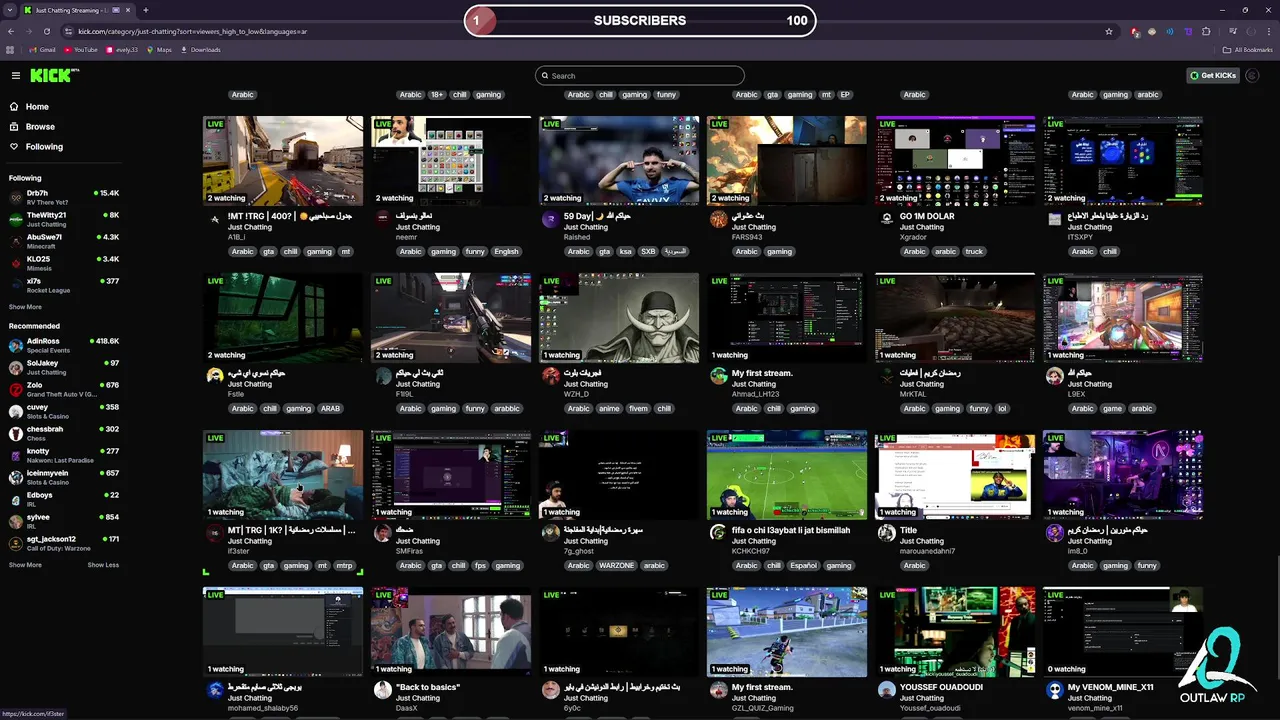The height and width of the screenshot is (720, 1280).
Task: Click AdinRoss avatar in Recommended
Action: coord(16,345)
